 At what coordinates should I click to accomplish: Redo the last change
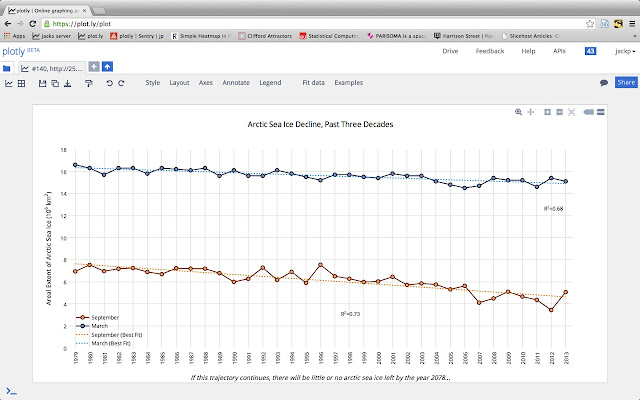click(121, 83)
